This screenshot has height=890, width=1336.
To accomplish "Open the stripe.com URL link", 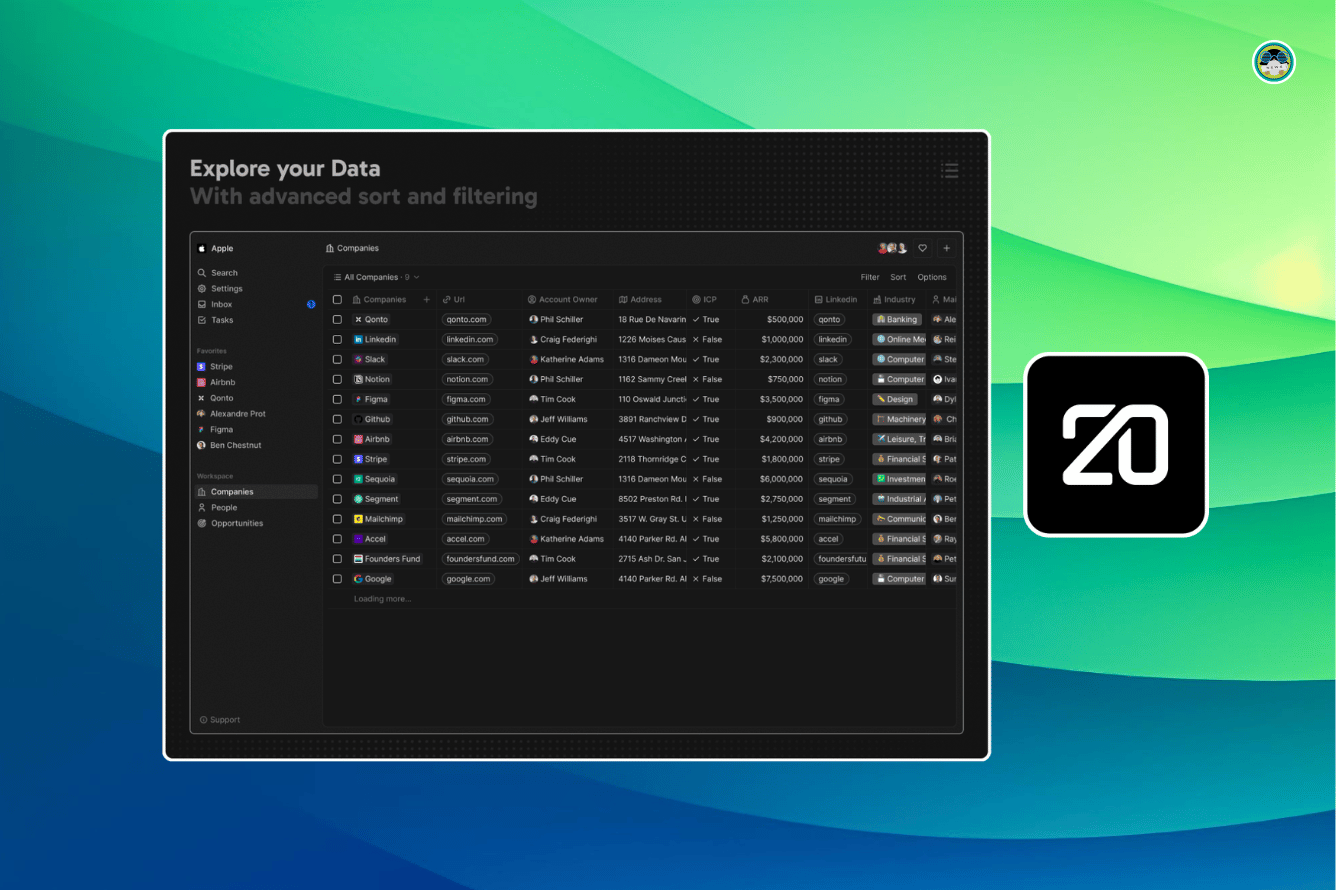I will (x=466, y=459).
